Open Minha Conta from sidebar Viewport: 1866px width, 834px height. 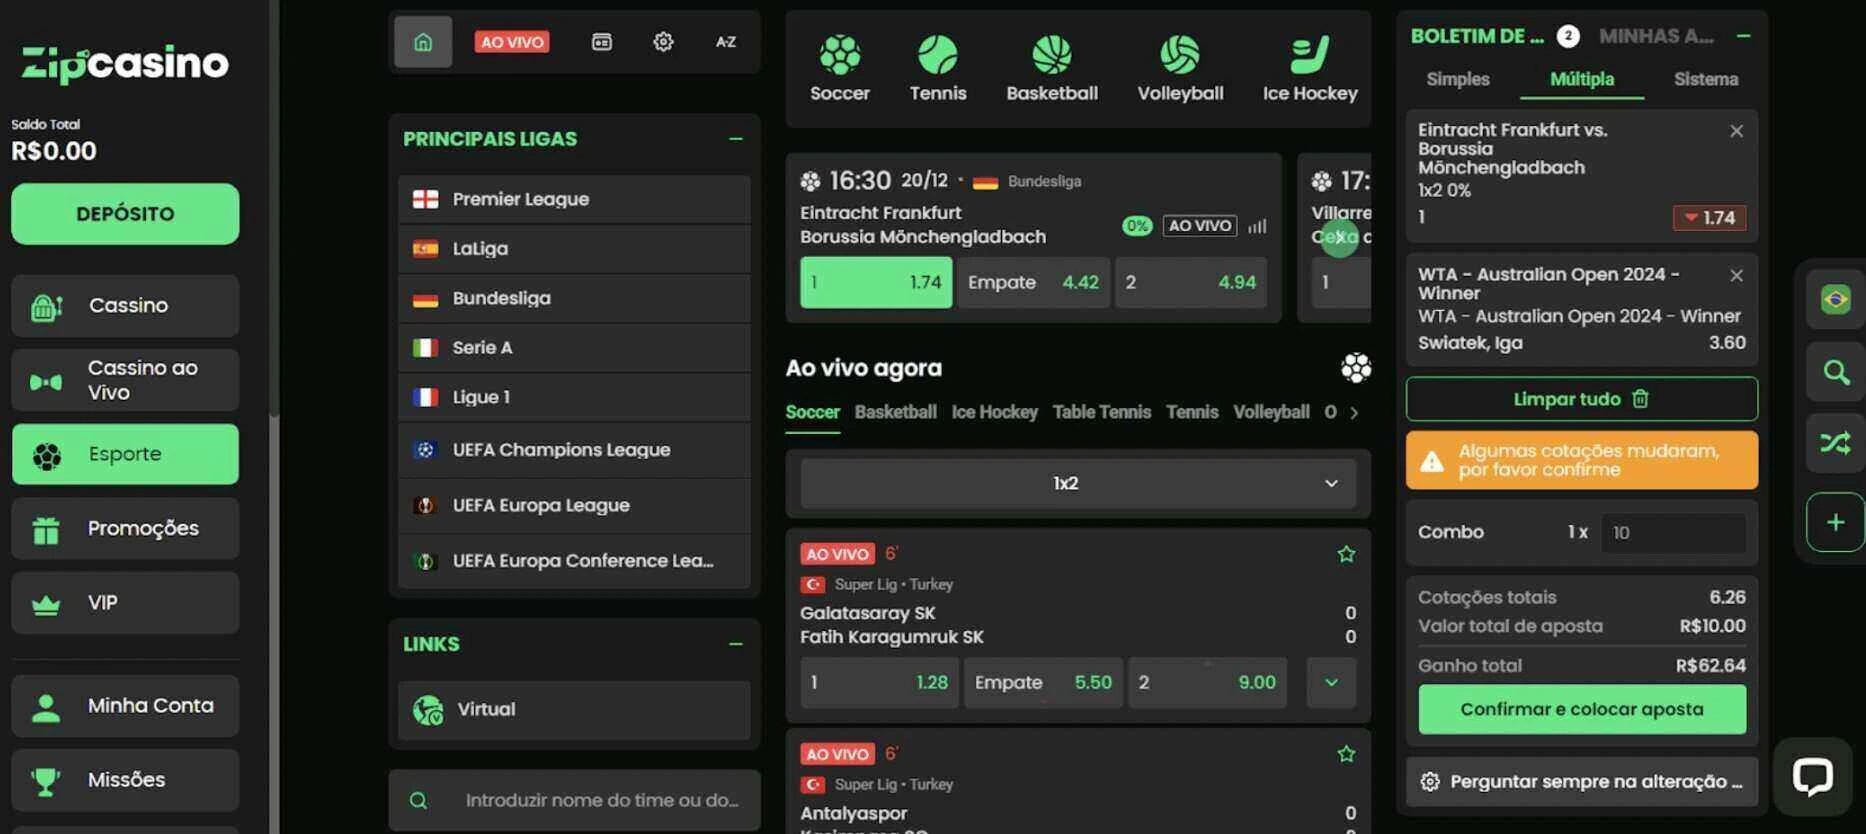click(x=125, y=706)
